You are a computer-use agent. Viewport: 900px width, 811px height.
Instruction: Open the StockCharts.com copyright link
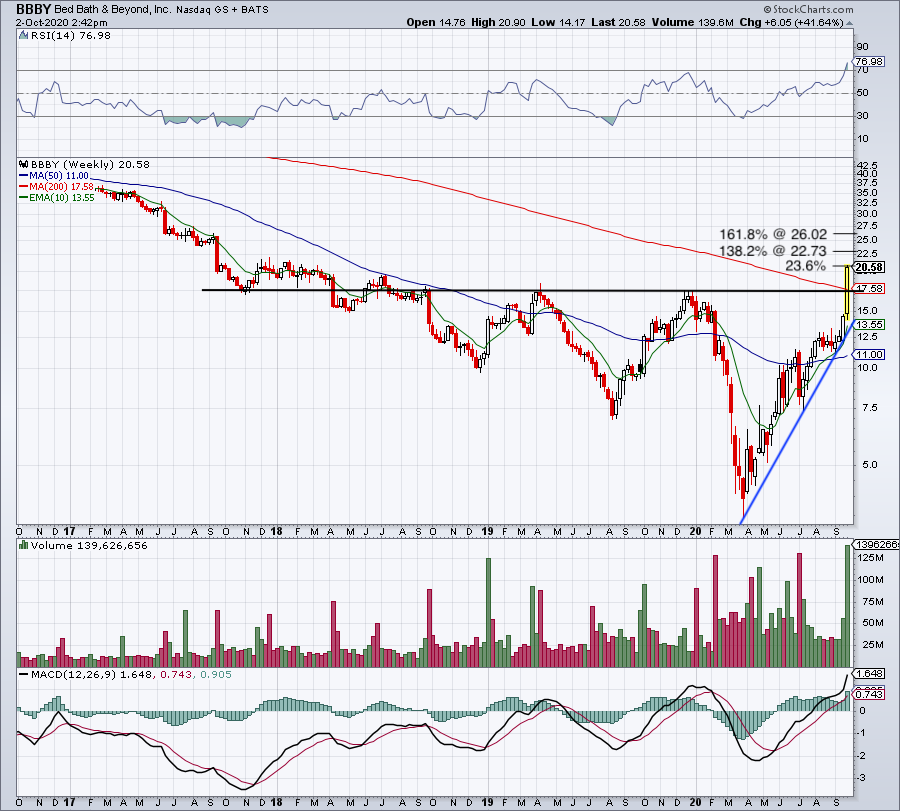point(808,9)
